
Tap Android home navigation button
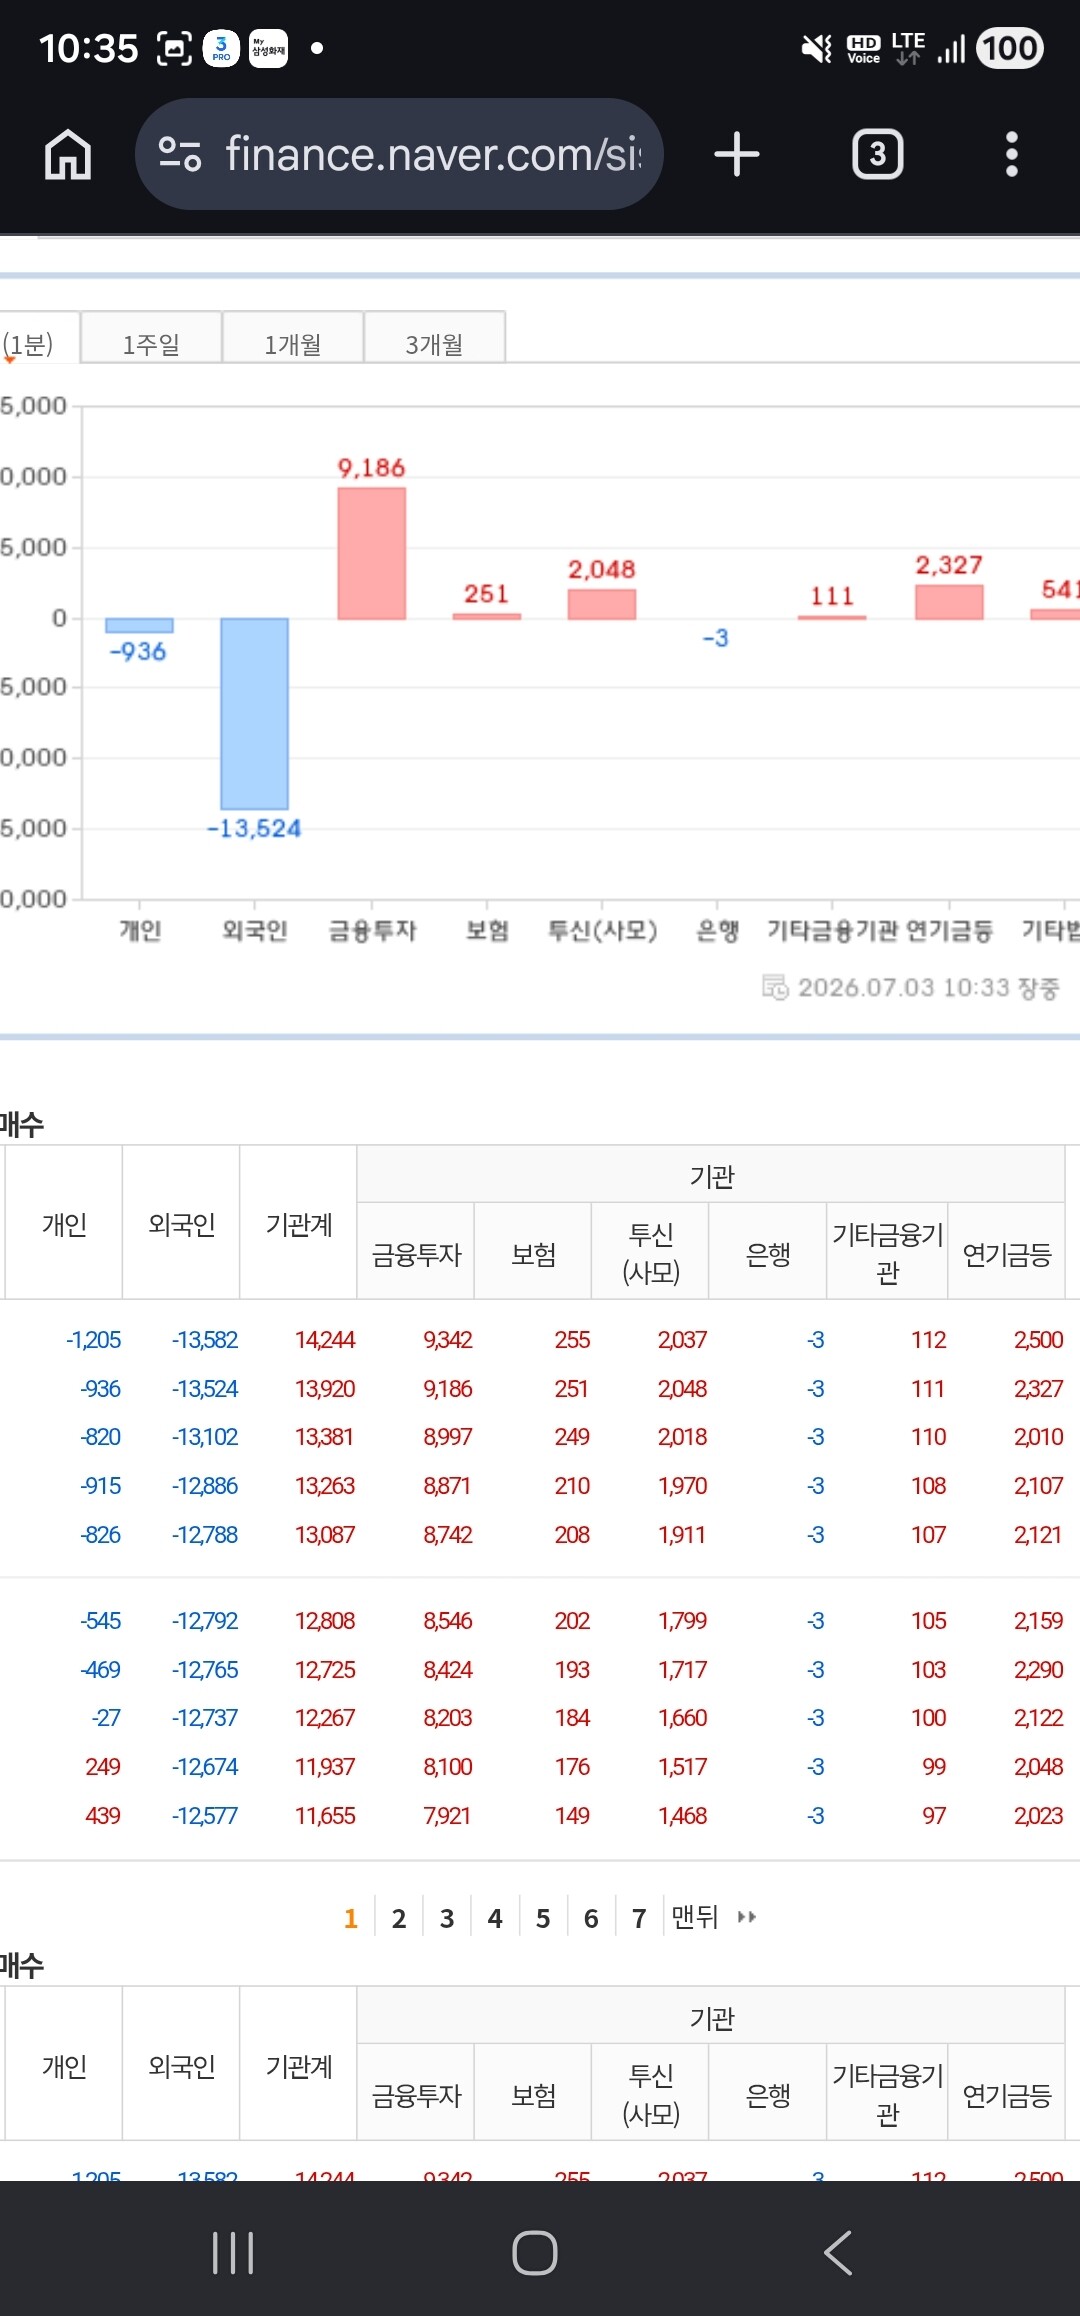click(535, 2253)
